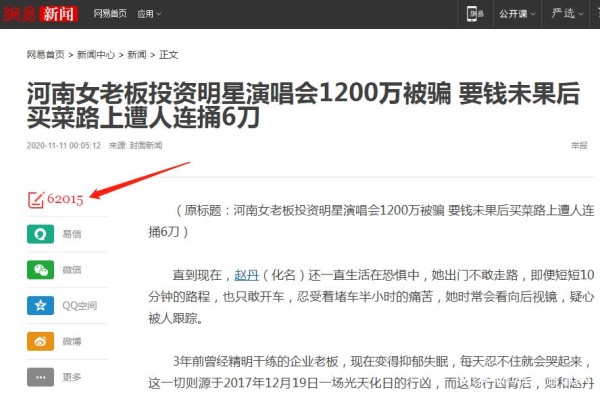Share via the green 易信 icon

[x=40, y=234]
